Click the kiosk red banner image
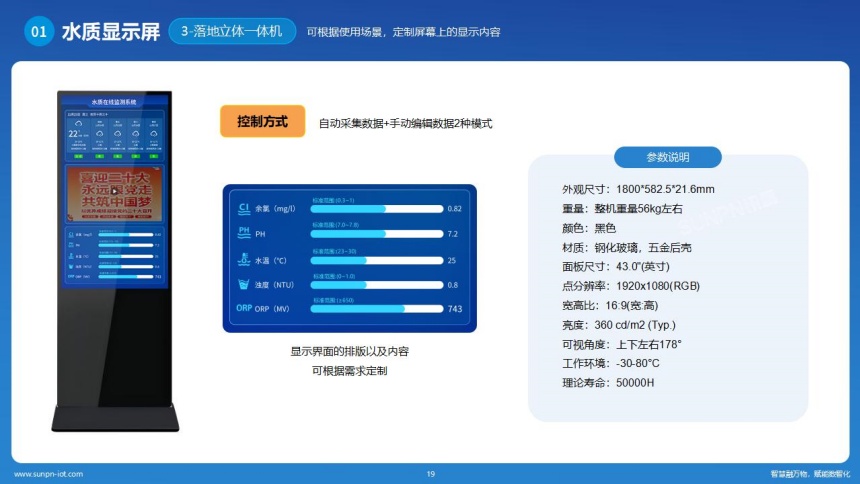Image resolution: width=860 pixels, height=484 pixels. (115, 194)
